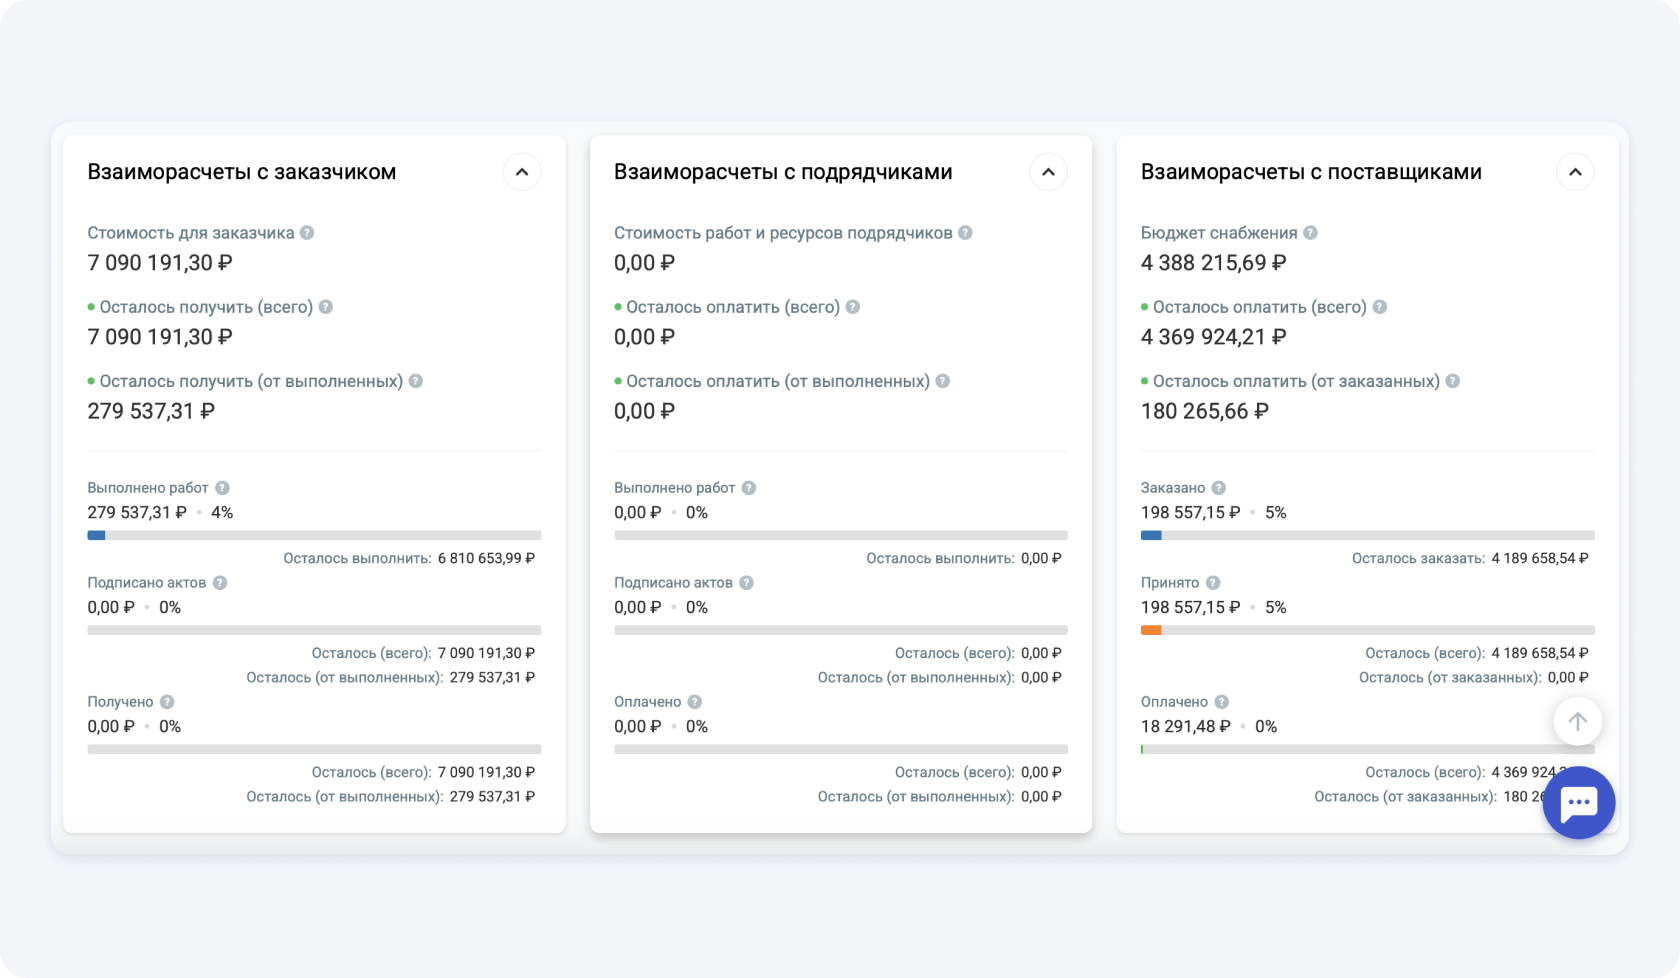
Task: Click help icon beside Получено
Action: pos(167,702)
